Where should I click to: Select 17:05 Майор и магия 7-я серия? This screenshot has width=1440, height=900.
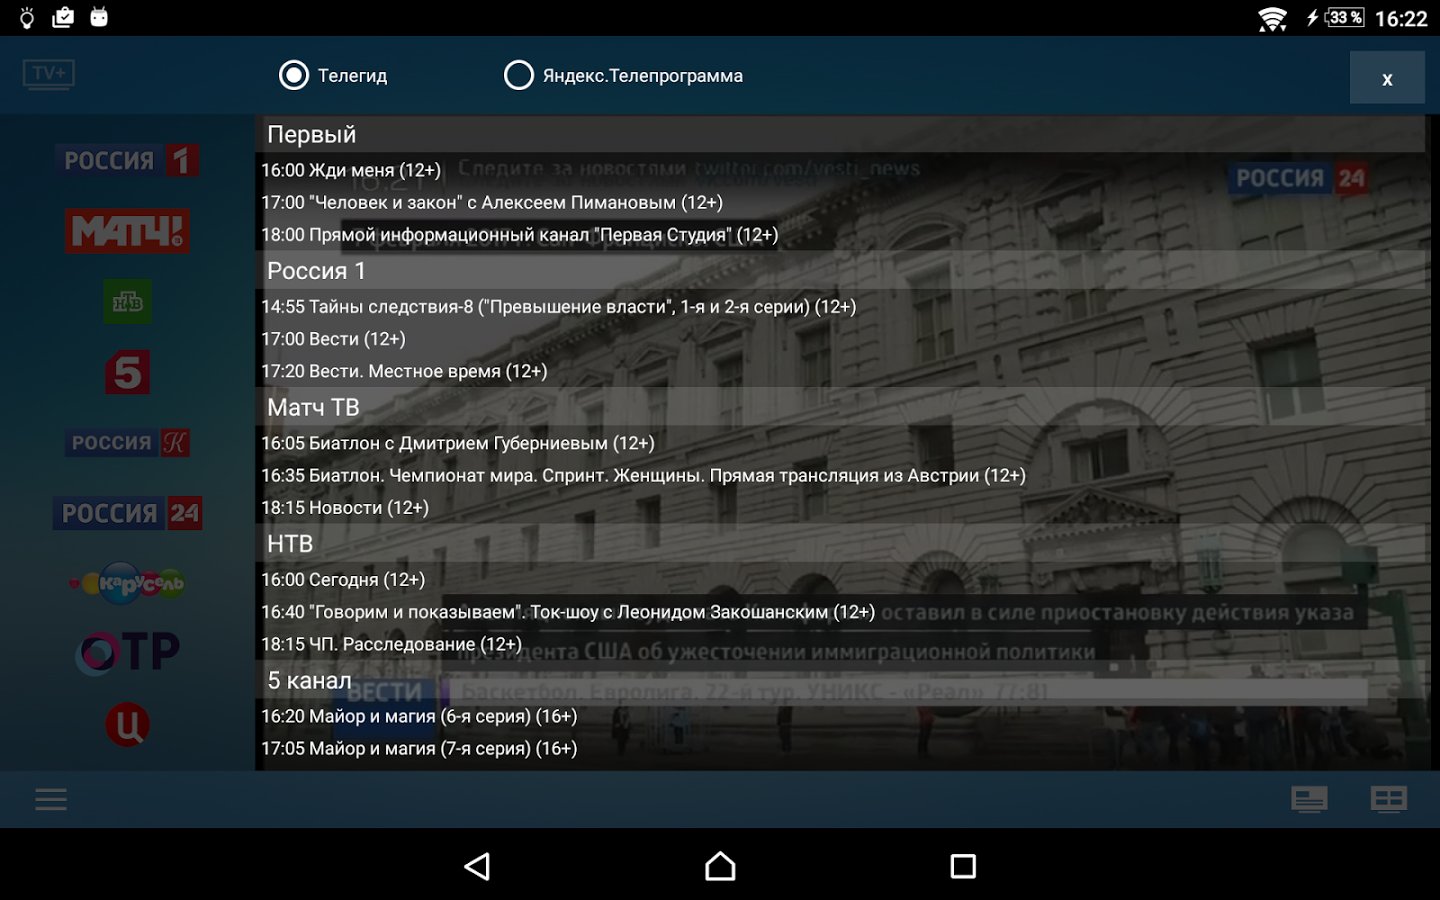pos(419,747)
